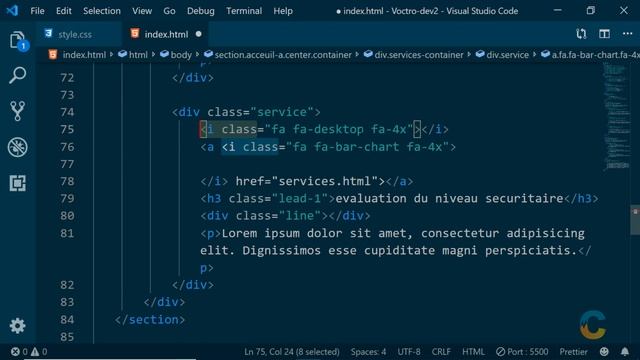
Task: Click "fa fa-bar-chart fa-4x" on line 76
Action: click(367, 147)
